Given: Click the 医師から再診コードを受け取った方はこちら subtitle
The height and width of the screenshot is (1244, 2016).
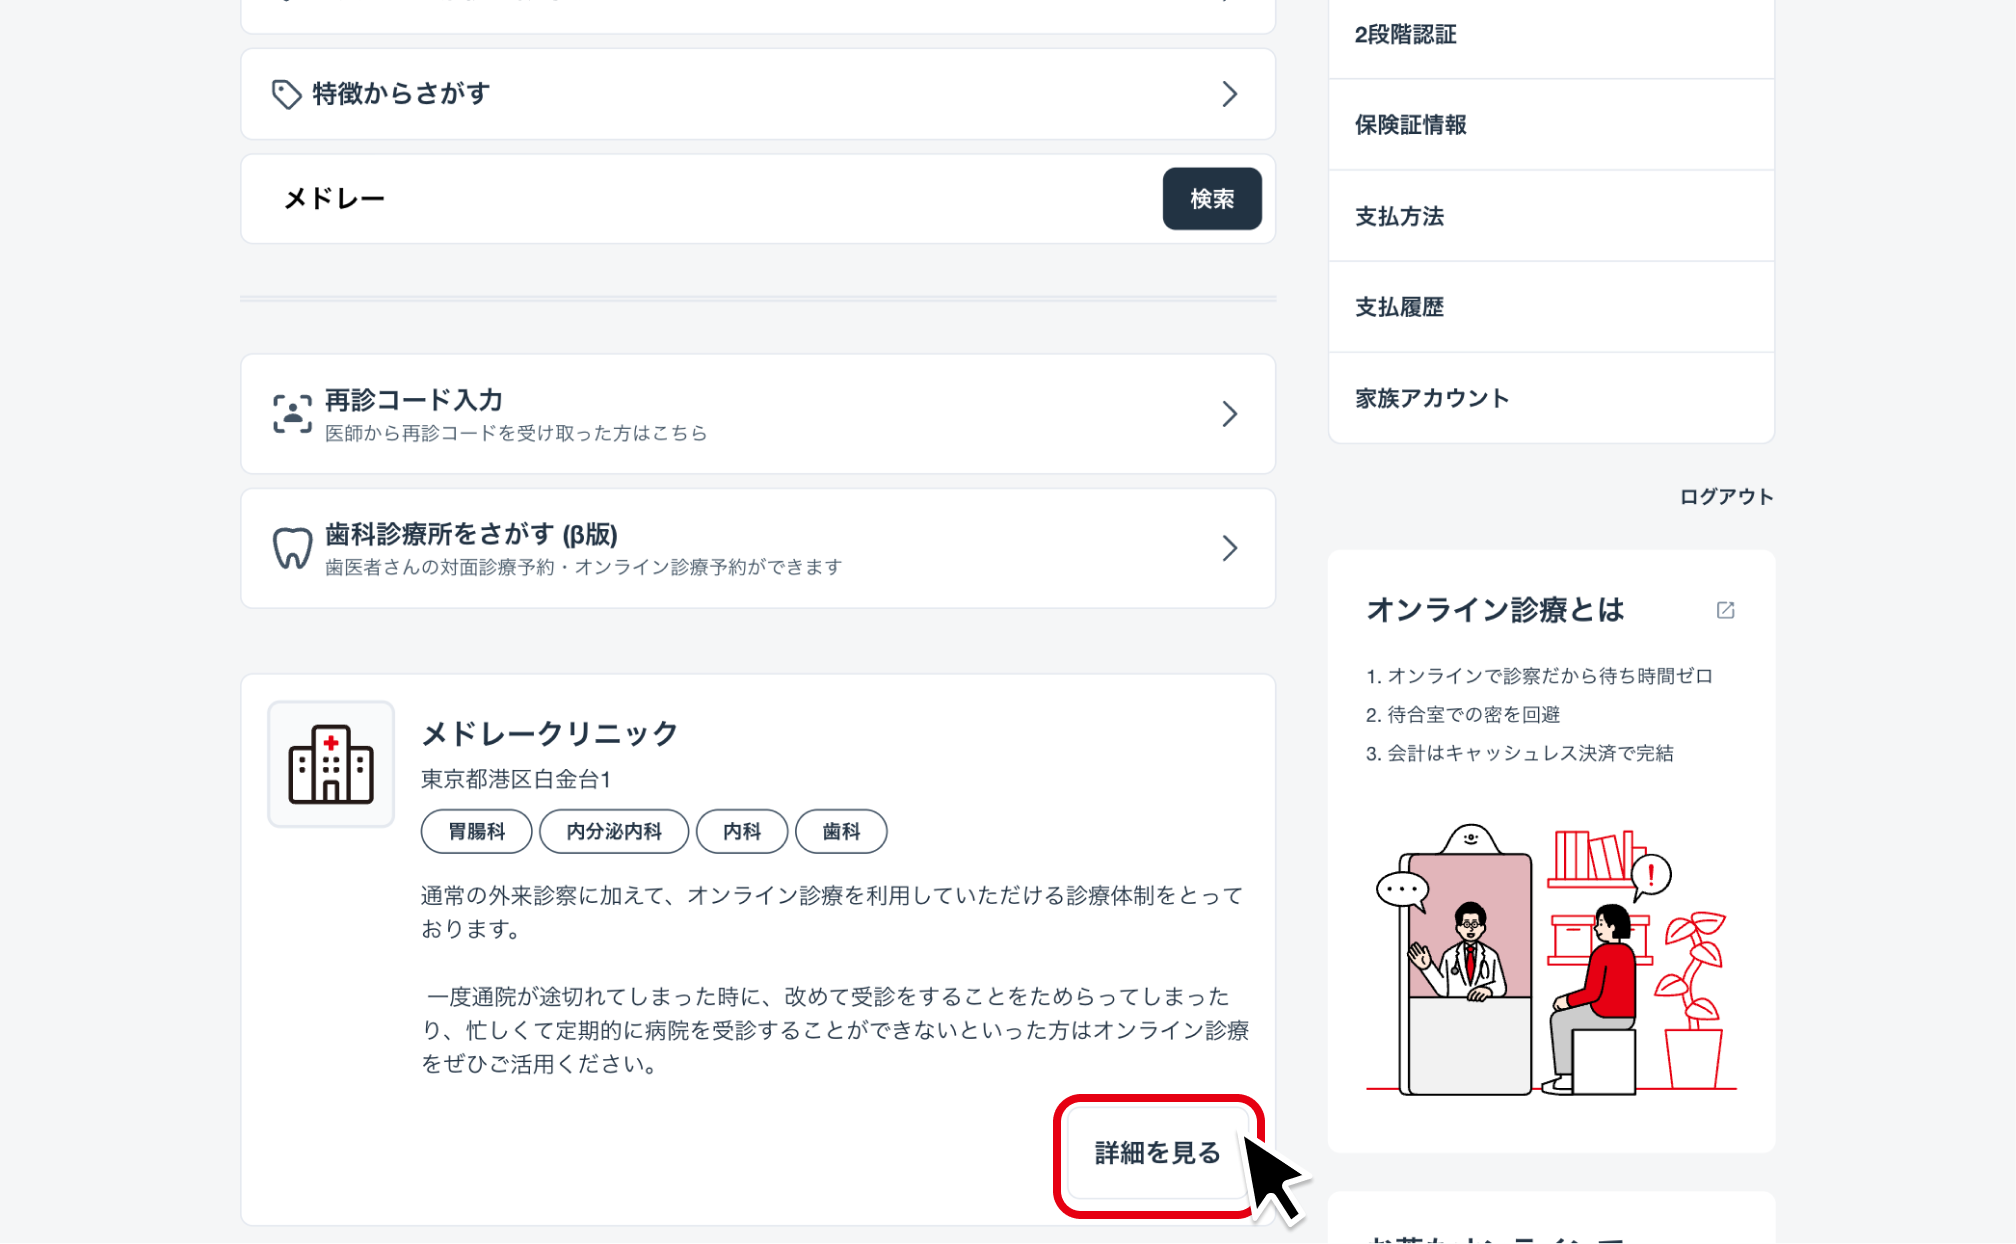Looking at the screenshot, I should [x=516, y=433].
